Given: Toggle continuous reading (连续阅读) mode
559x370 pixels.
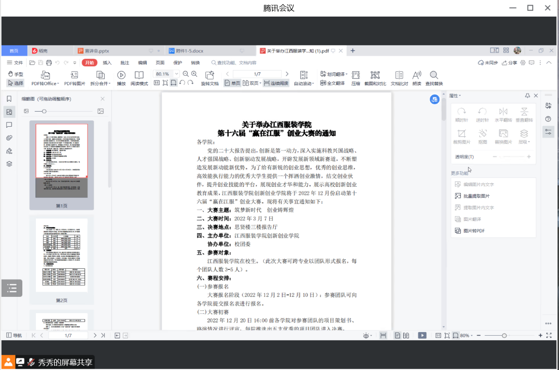Looking at the screenshot, I should tap(276, 83).
